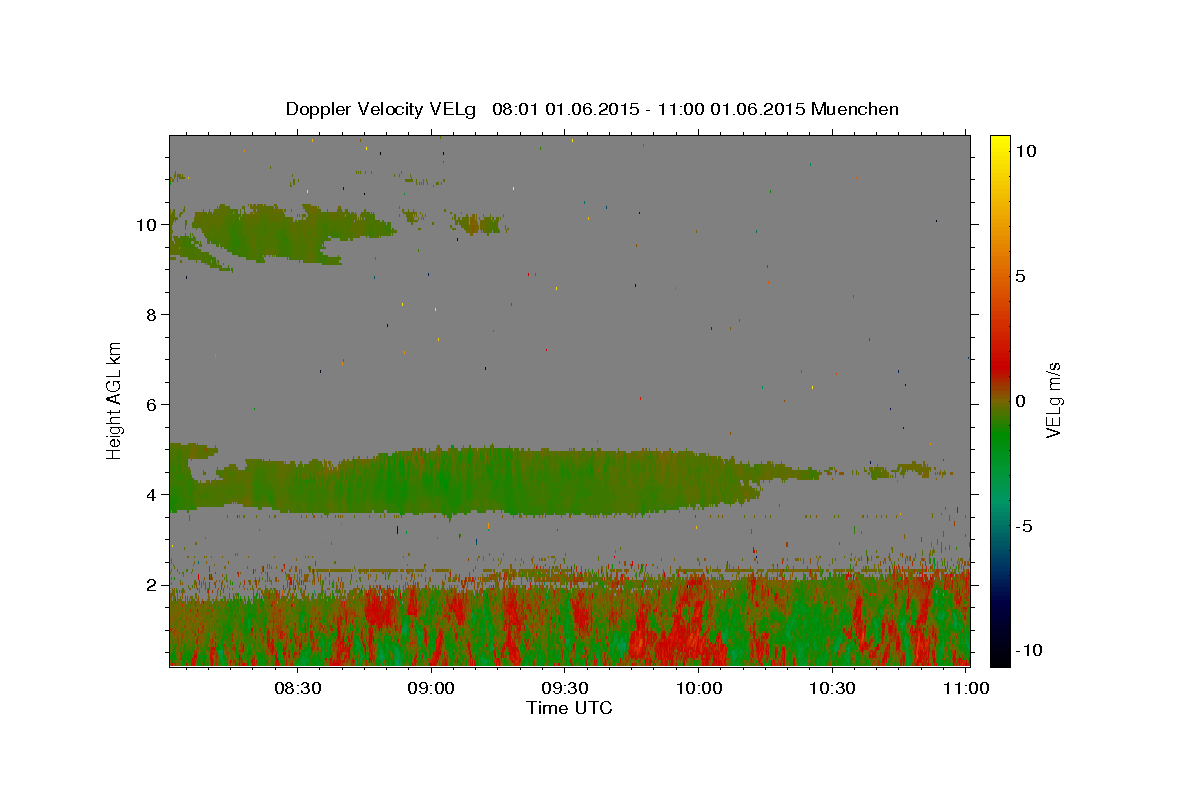Click the colorbar label '5'

(x=1020, y=276)
